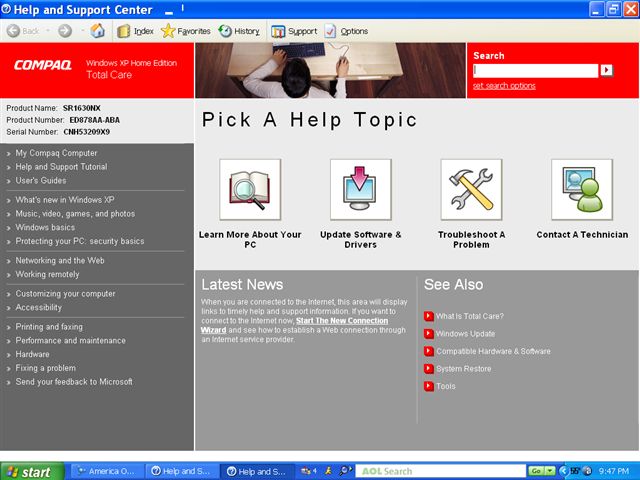Open Music, video, games, and photos
This screenshot has height=480, width=640.
click(75, 214)
